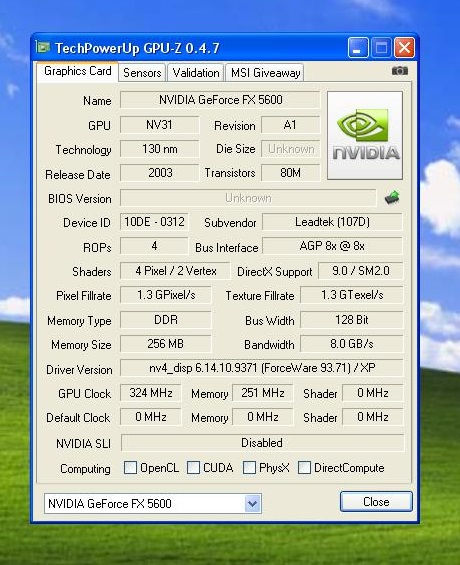
Task: Click the Bandwidth value 8.0 GB/s
Action: (352, 344)
